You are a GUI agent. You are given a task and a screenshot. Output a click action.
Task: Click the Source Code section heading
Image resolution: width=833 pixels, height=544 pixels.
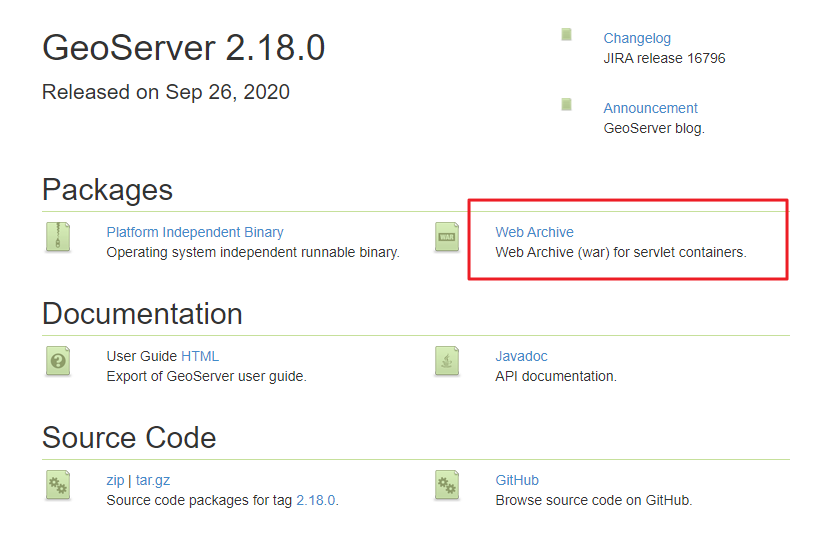pyautogui.click(x=129, y=437)
